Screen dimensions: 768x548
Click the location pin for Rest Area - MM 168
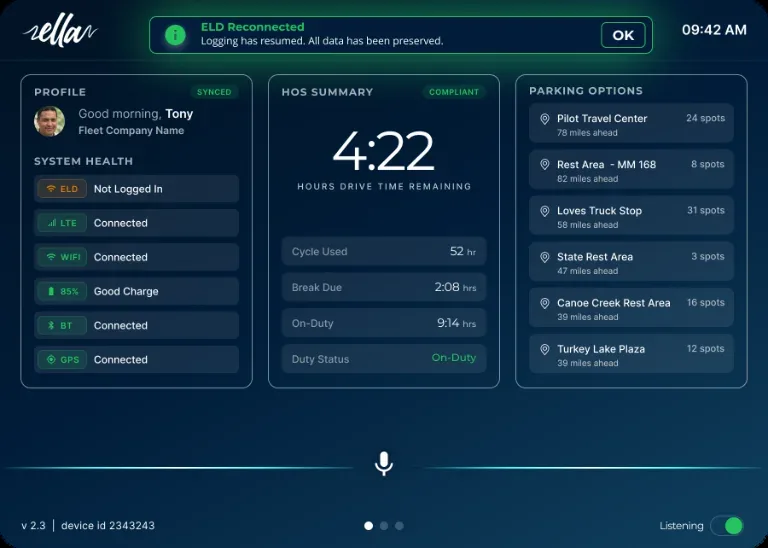pos(544,165)
